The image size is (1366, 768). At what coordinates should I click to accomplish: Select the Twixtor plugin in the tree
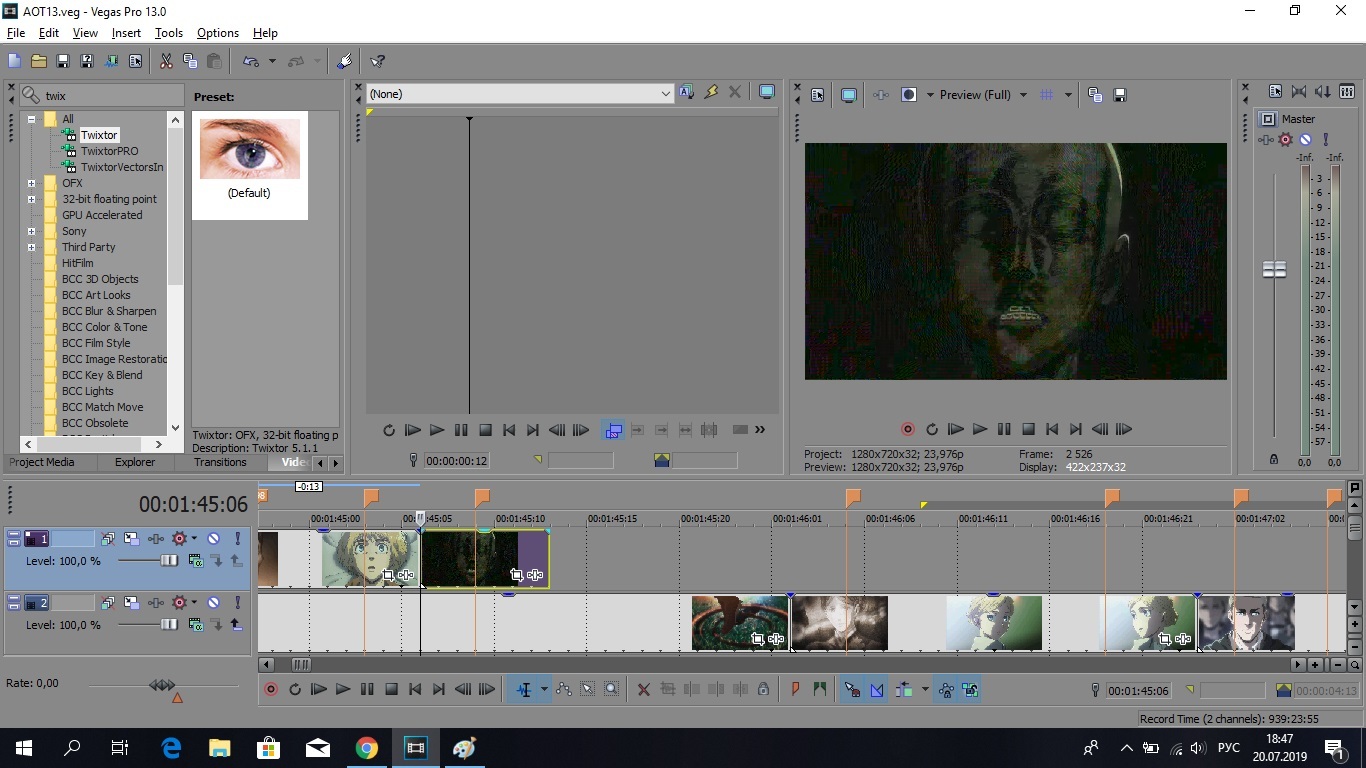point(99,135)
